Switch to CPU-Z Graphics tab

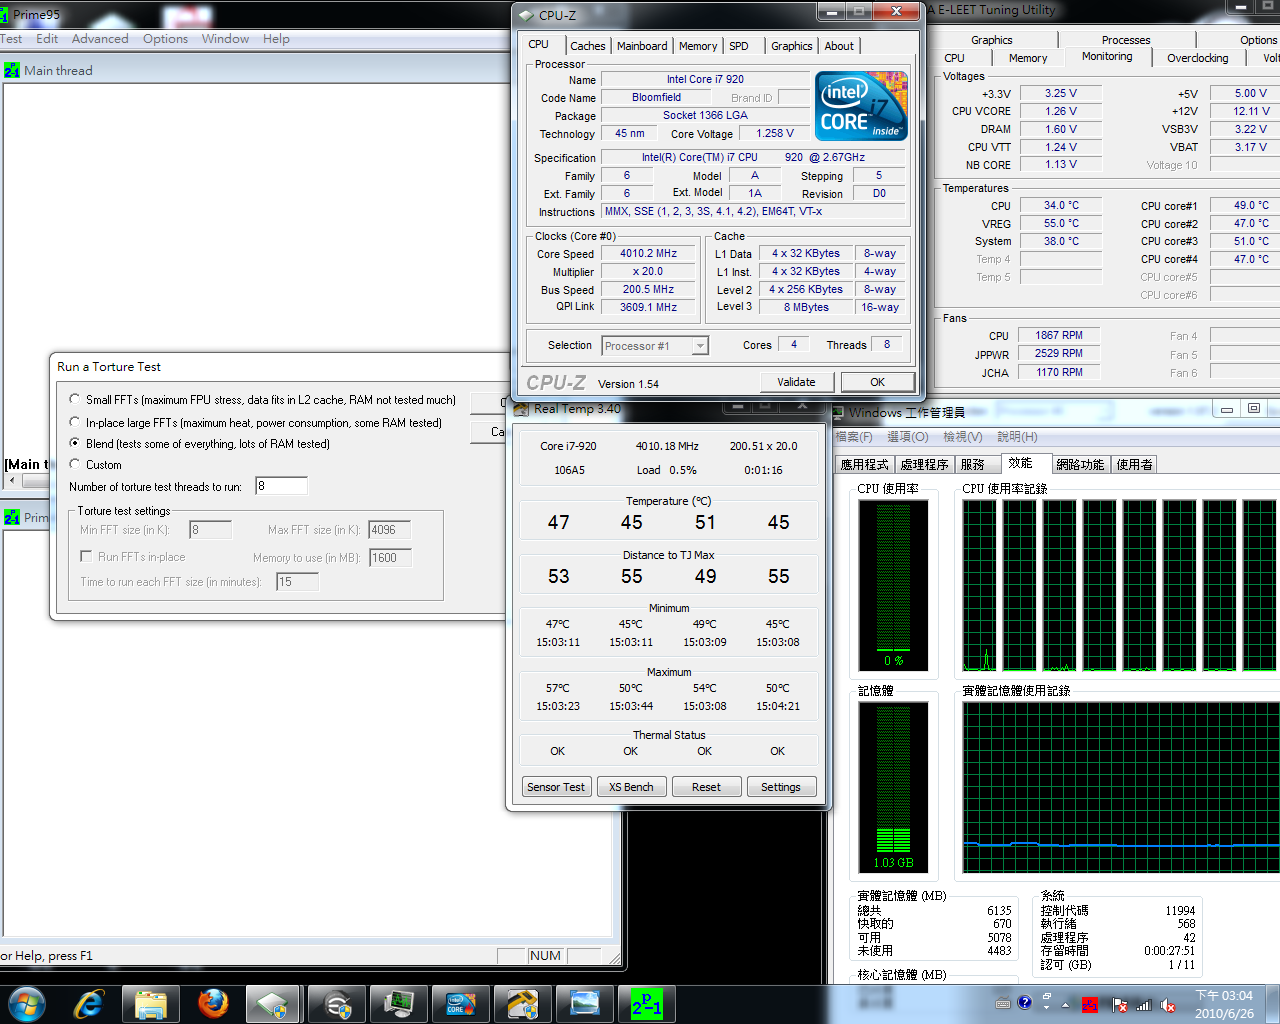click(x=792, y=46)
